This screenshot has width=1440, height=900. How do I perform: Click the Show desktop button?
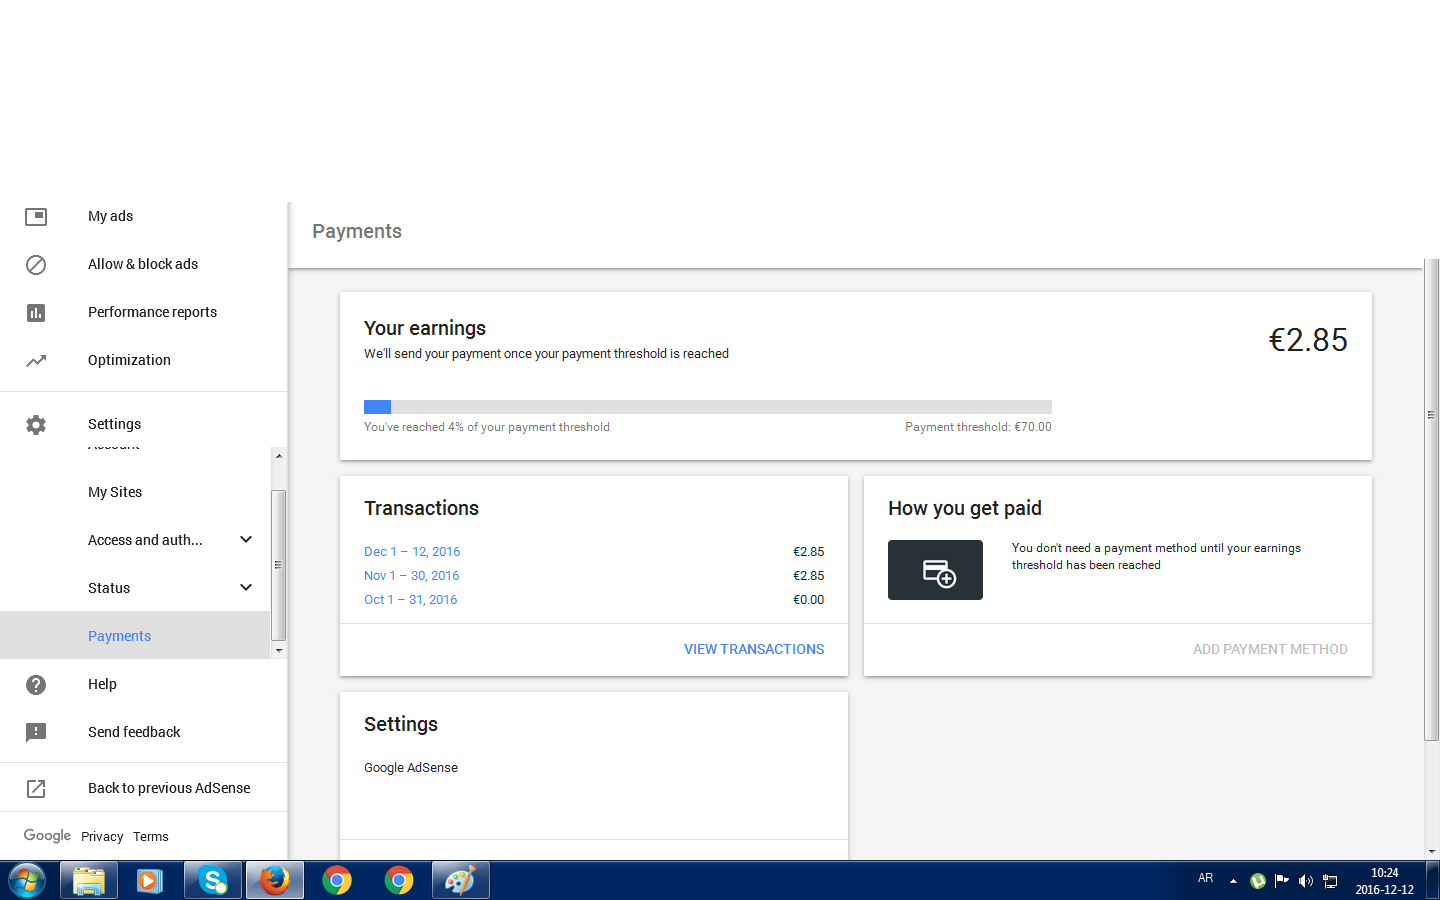coord(1433,881)
